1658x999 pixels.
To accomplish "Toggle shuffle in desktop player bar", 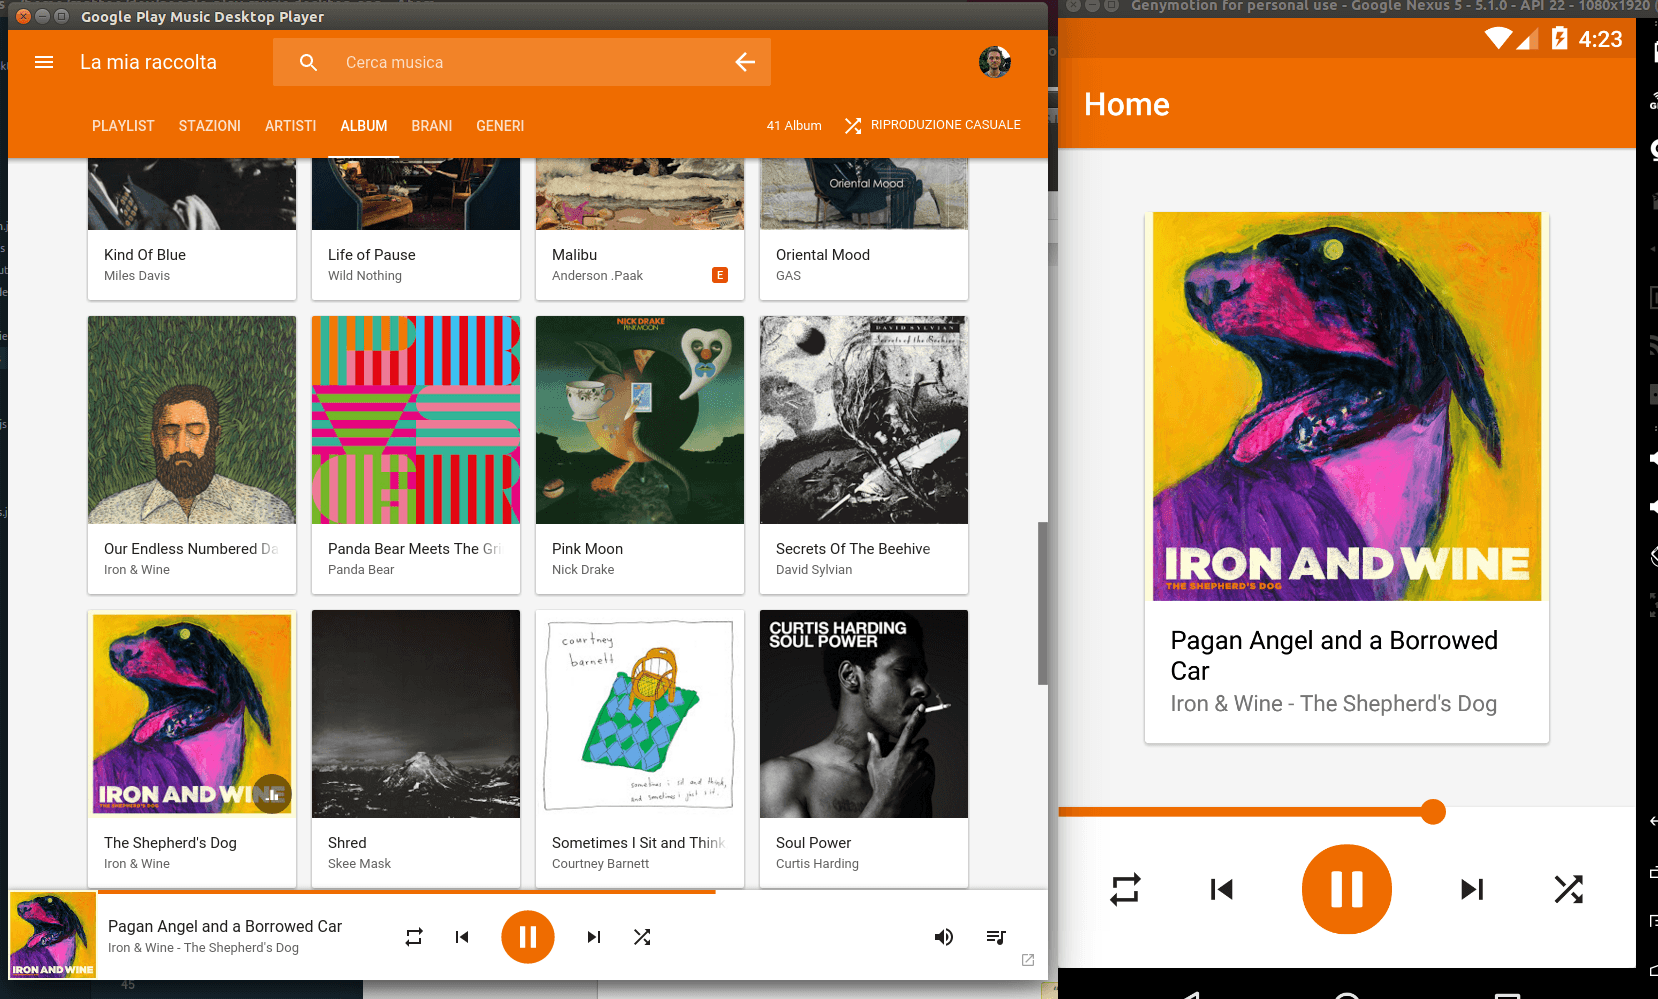I will (642, 937).
